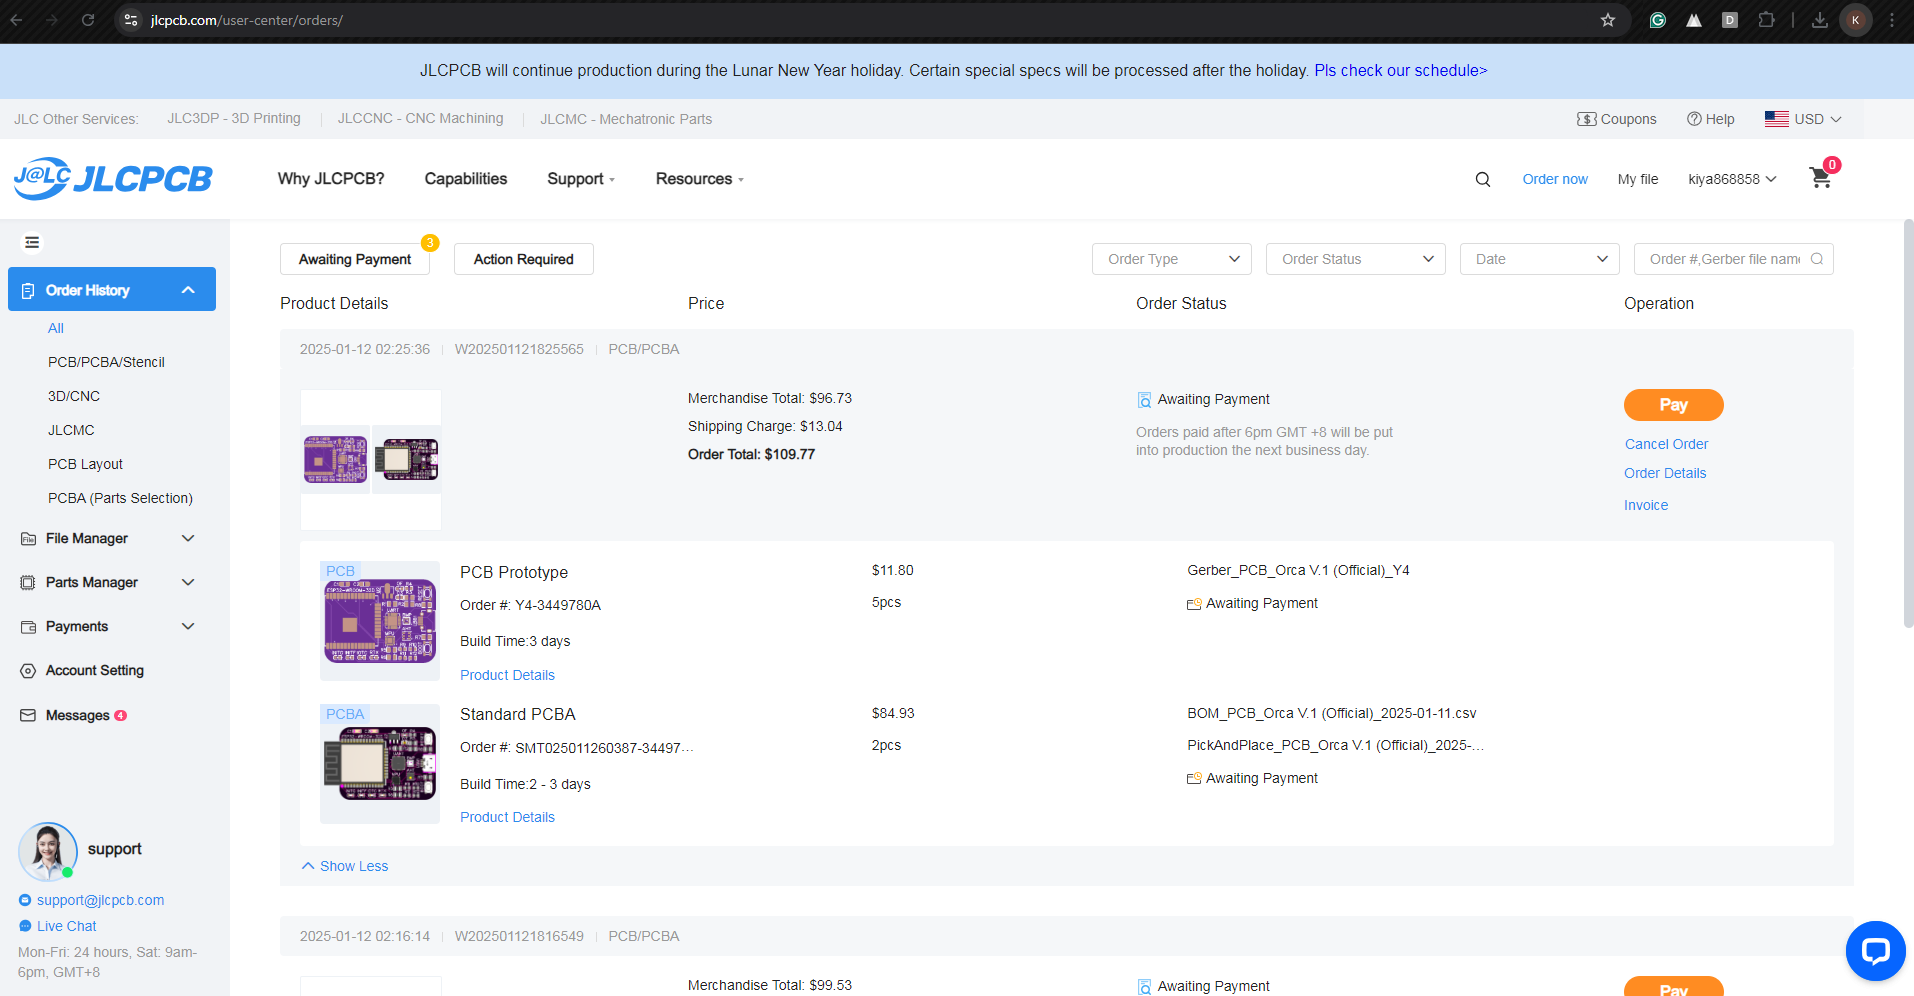The height and width of the screenshot is (996, 1914).
Task: Click search icon in order number field
Action: tap(1817, 259)
